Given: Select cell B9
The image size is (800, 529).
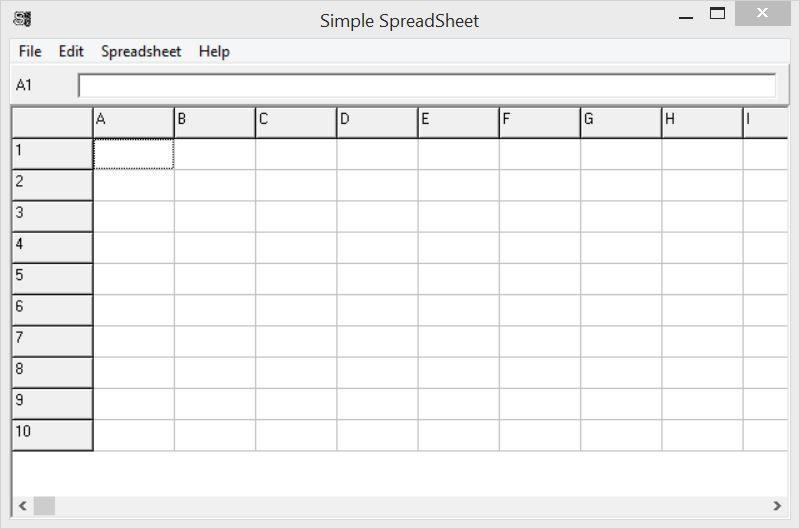Looking at the screenshot, I should coord(215,404).
